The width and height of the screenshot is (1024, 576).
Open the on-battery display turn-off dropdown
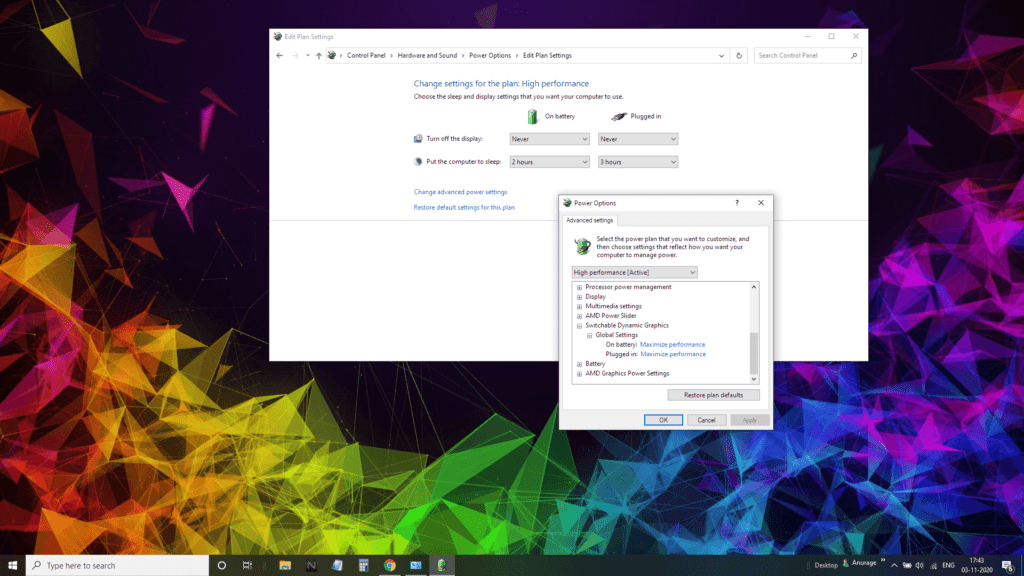pyautogui.click(x=549, y=139)
